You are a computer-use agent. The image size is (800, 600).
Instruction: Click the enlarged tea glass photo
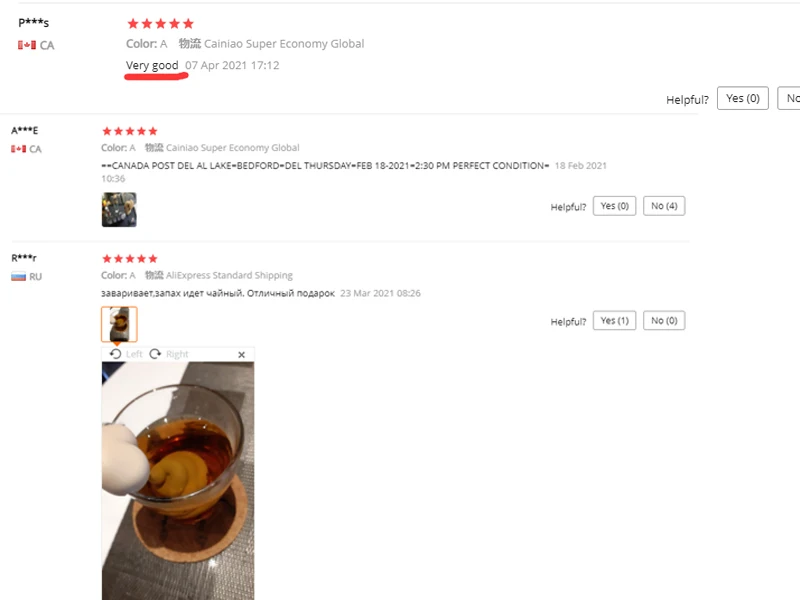pos(178,481)
